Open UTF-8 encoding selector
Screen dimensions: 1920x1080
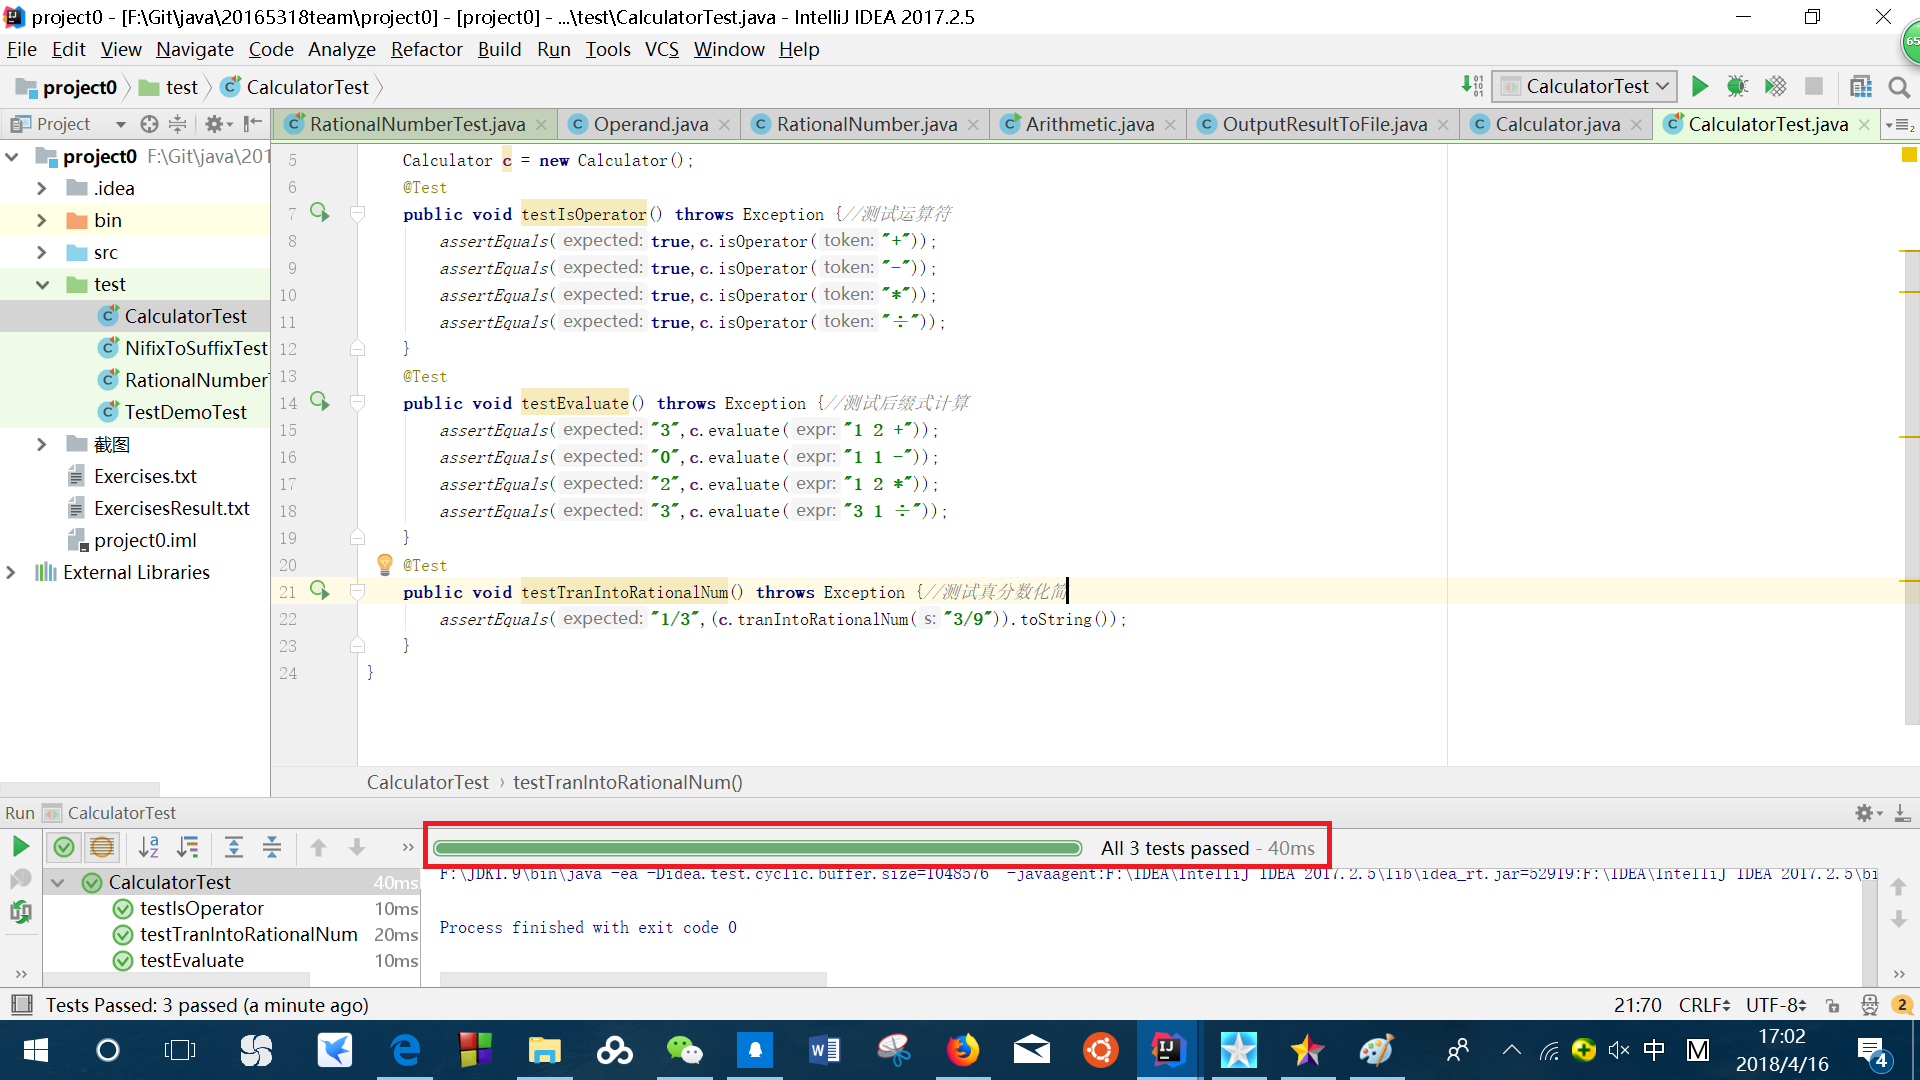click(x=1776, y=1005)
